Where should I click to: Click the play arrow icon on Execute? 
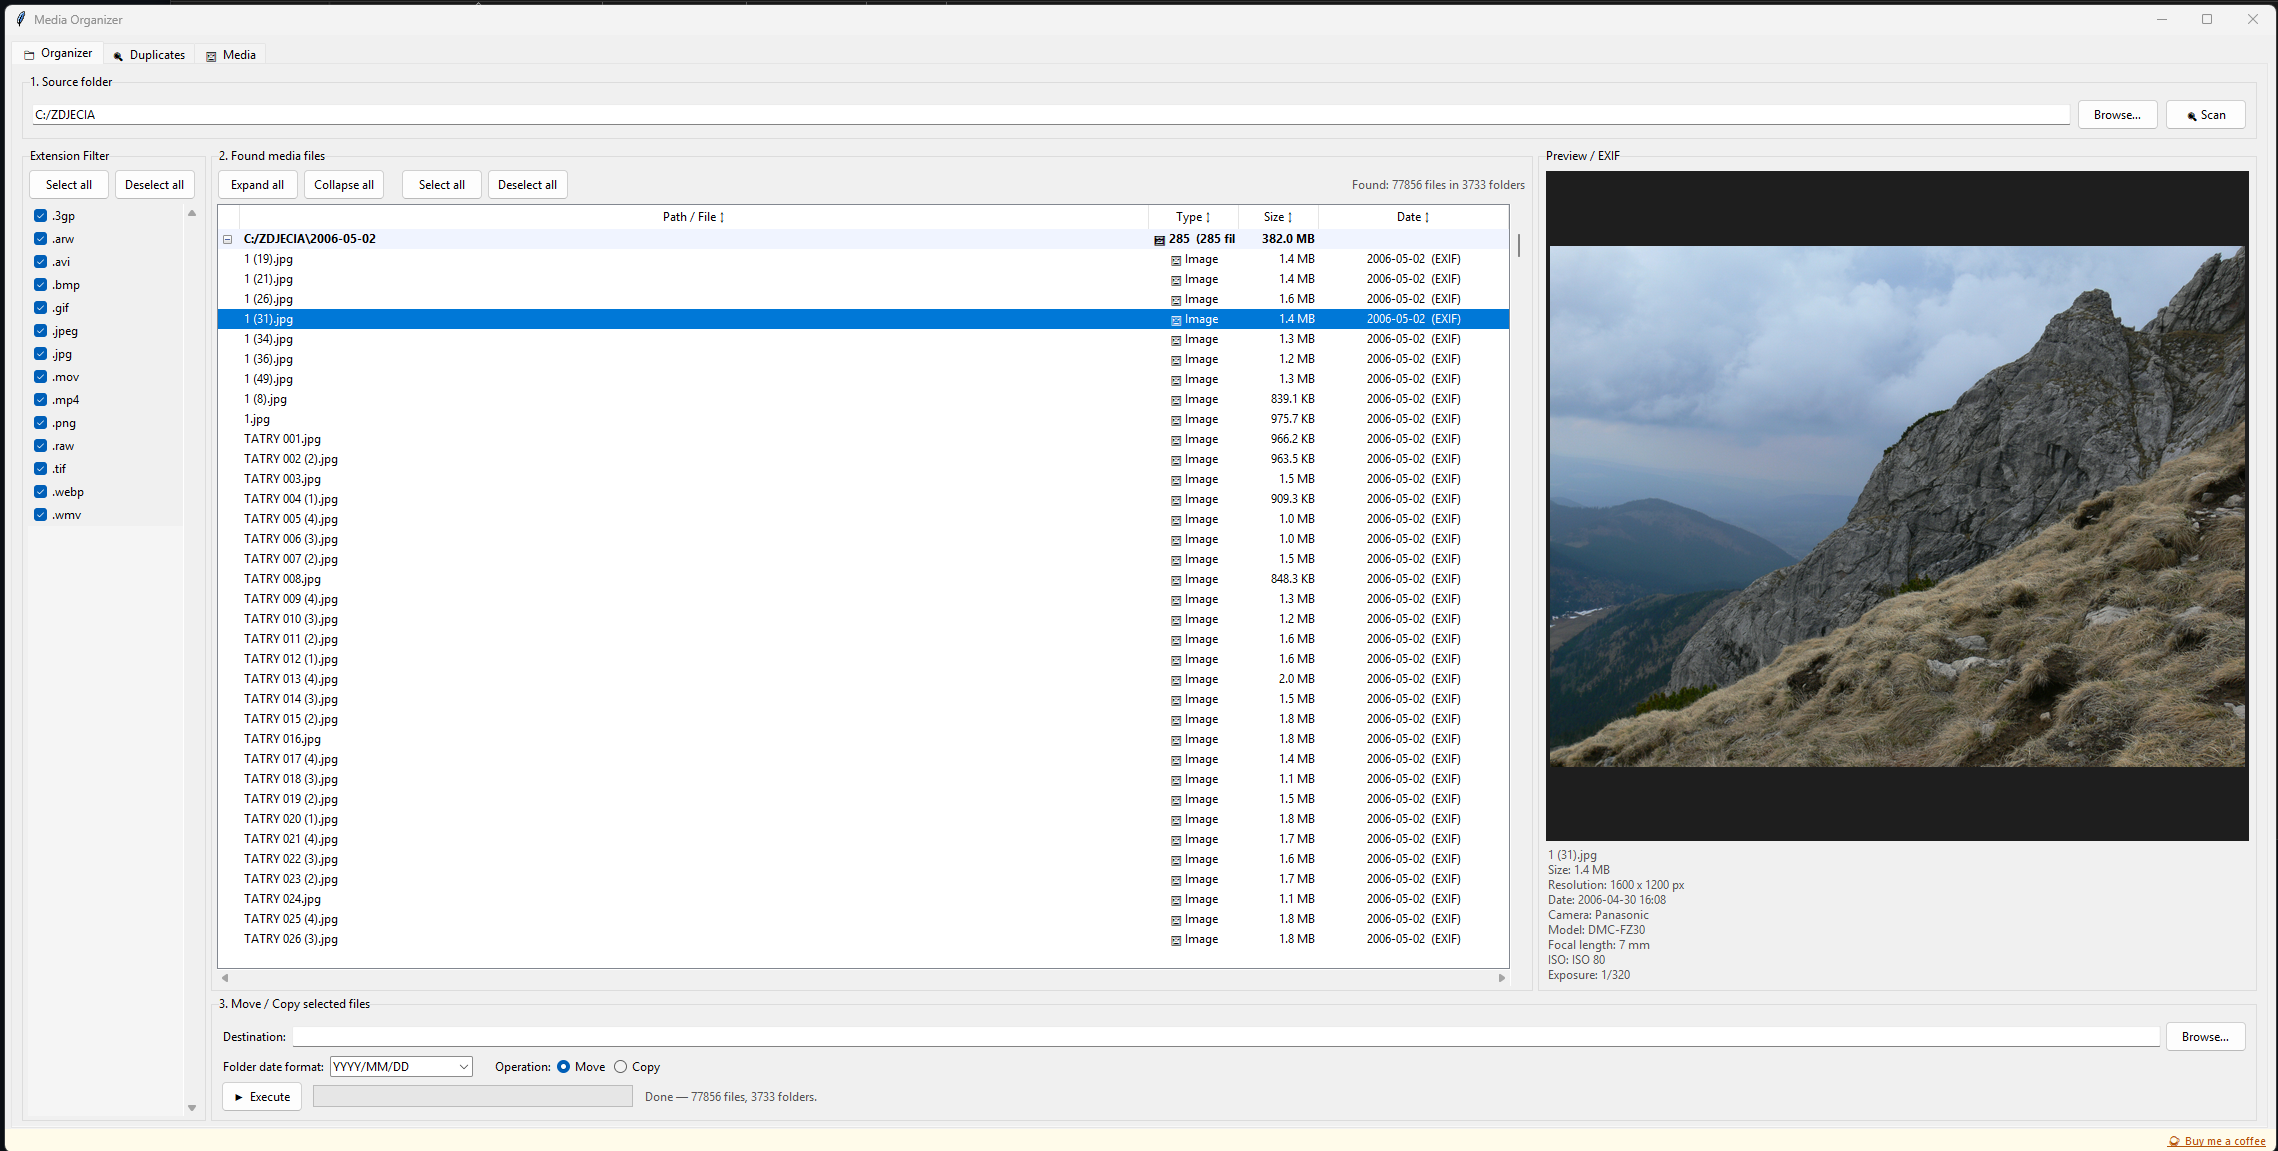pyautogui.click(x=239, y=1097)
